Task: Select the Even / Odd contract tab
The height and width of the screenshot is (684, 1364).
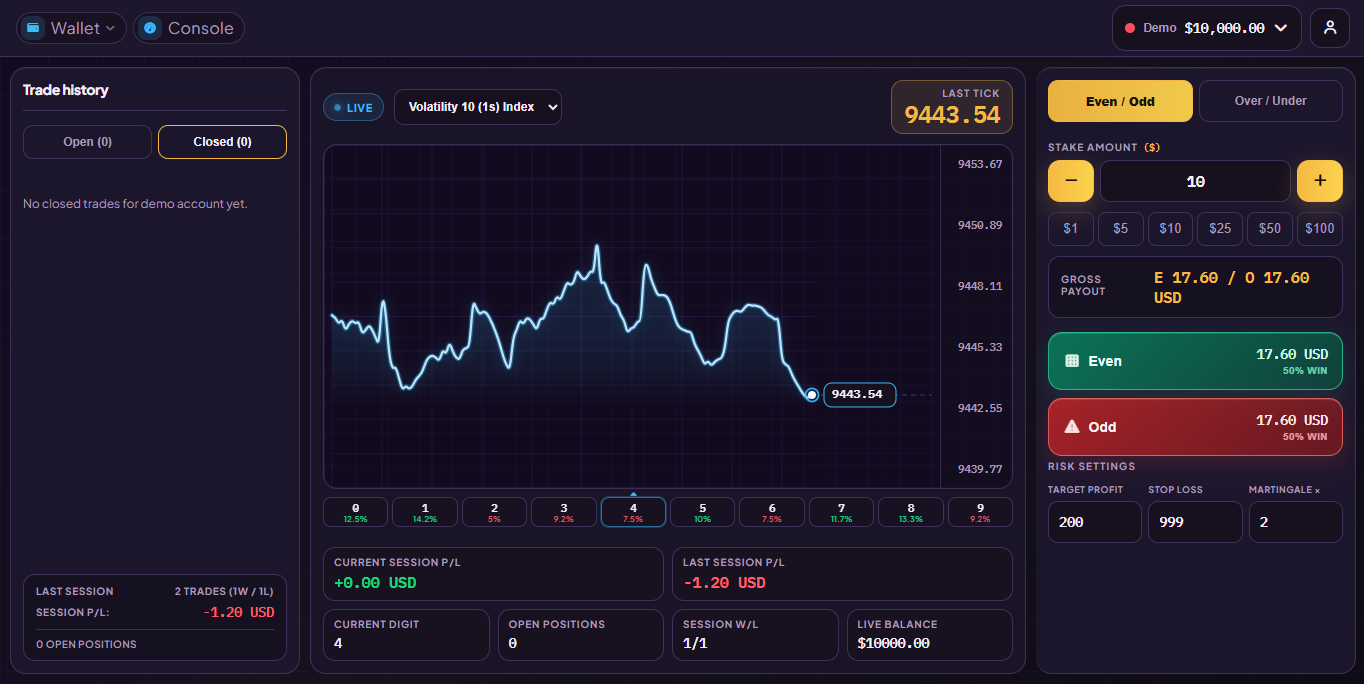Action: [1120, 101]
